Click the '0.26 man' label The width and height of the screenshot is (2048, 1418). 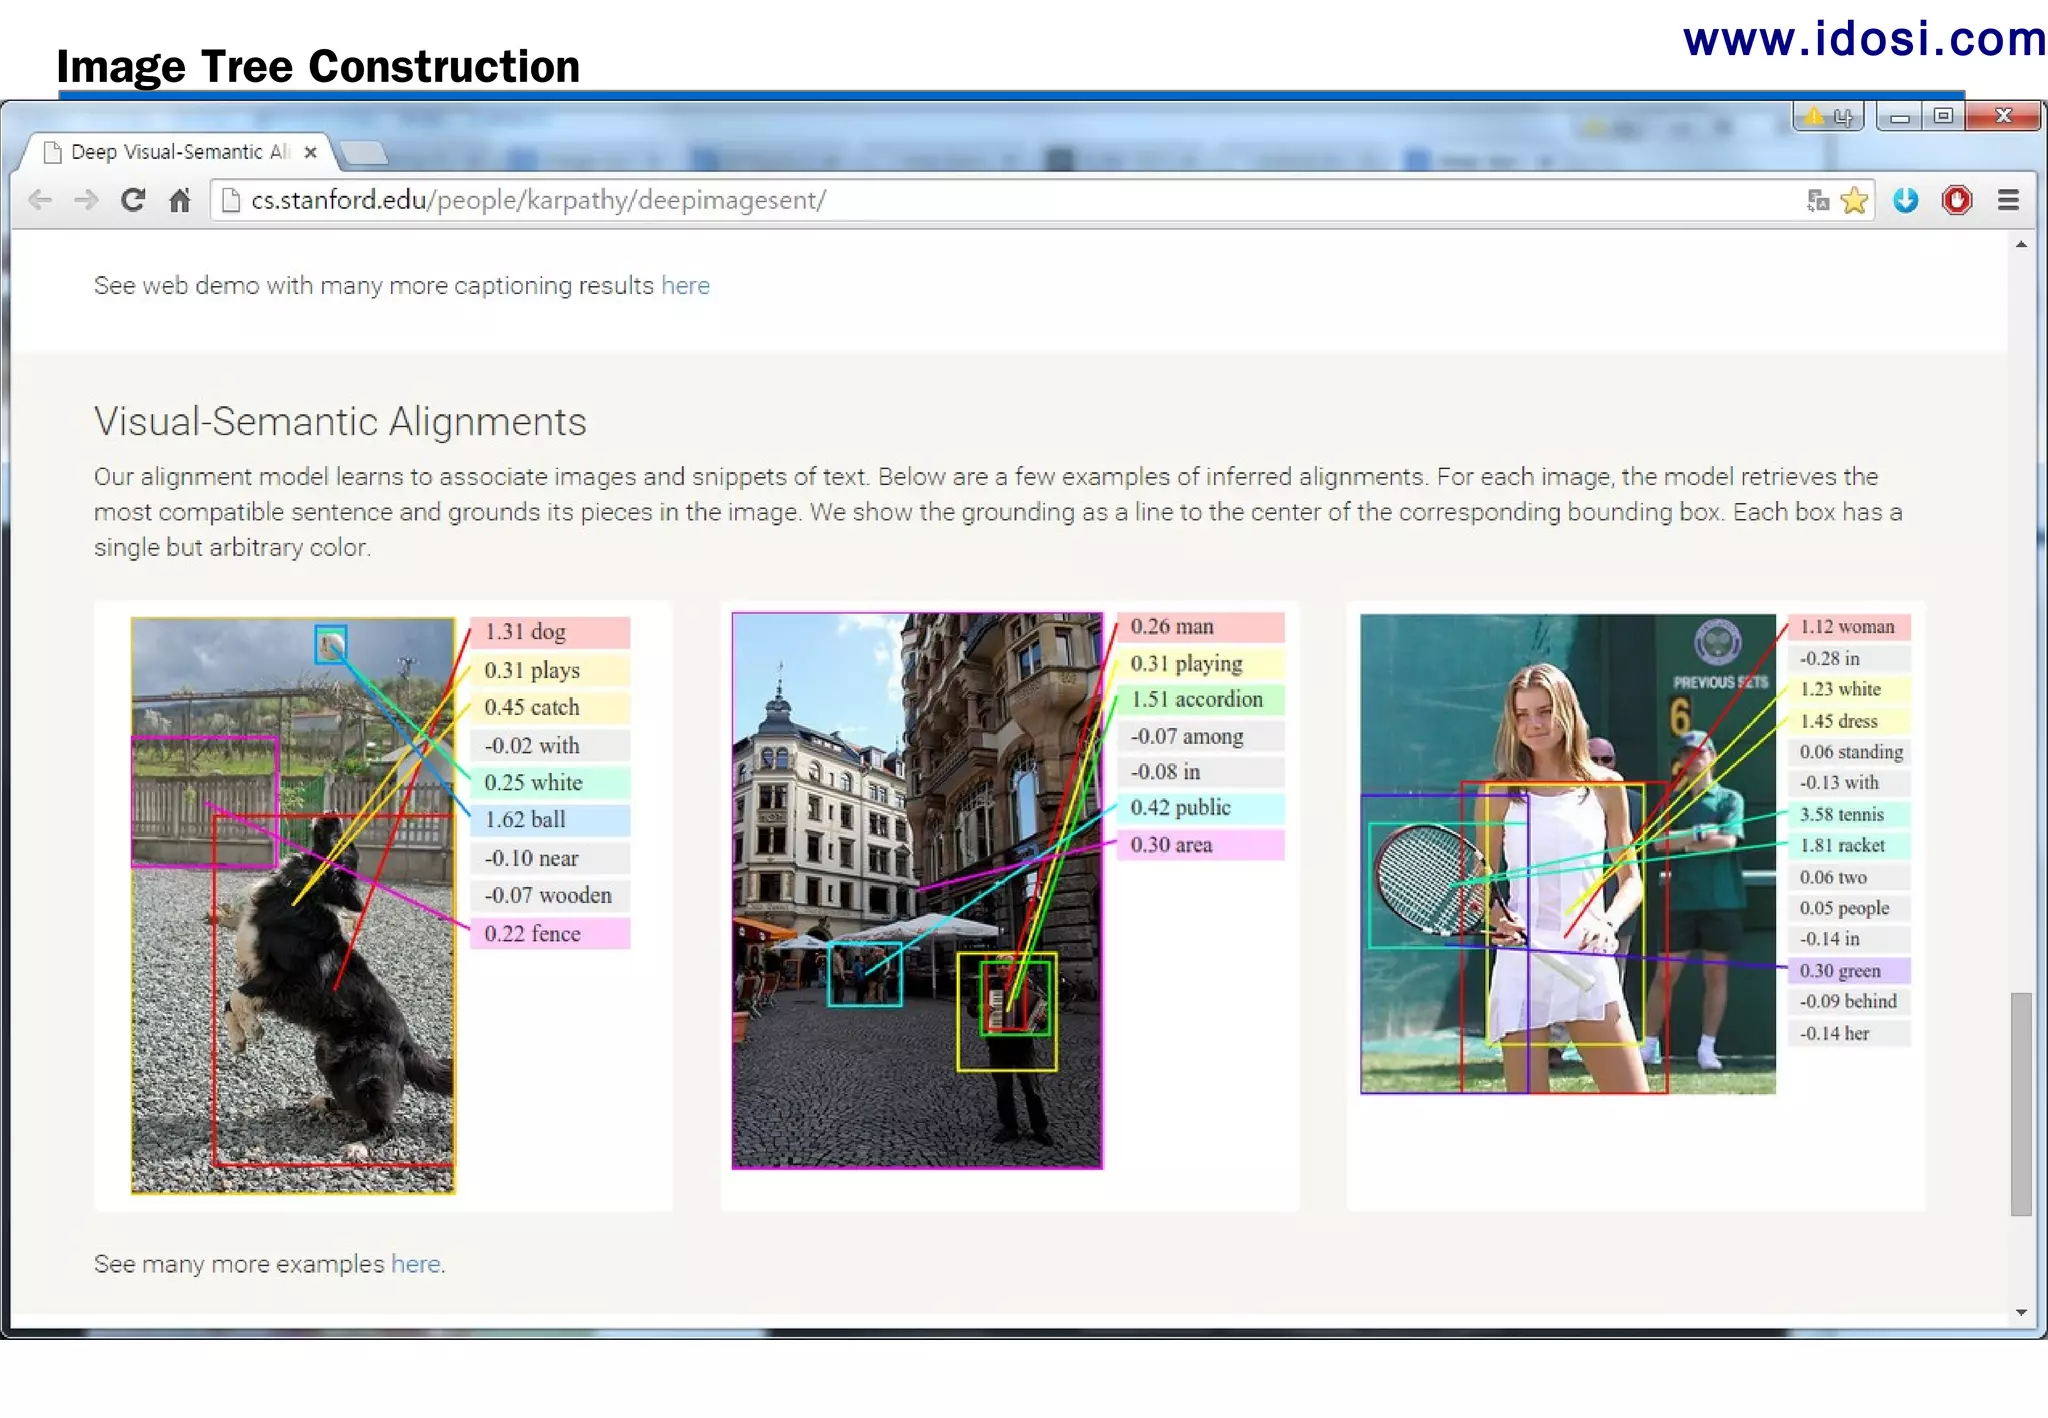[1200, 627]
